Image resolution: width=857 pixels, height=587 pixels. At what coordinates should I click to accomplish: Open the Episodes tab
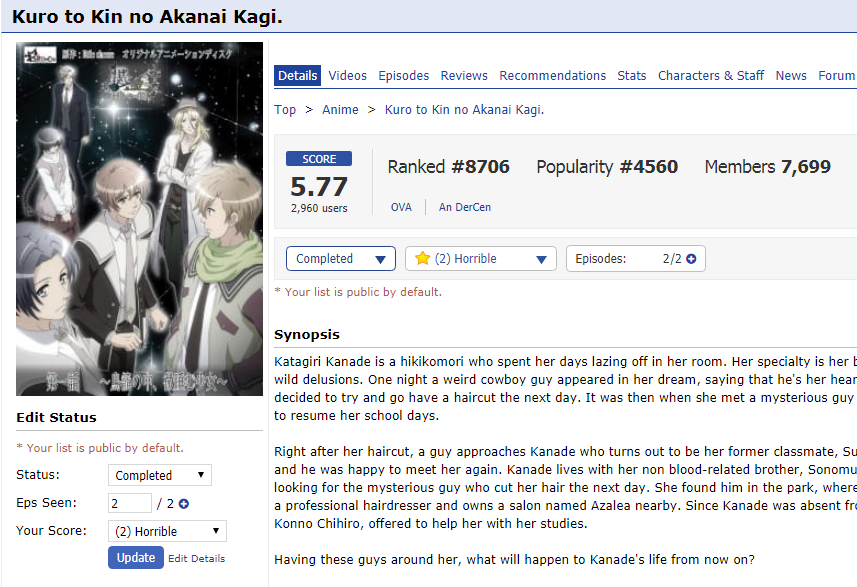coord(403,75)
